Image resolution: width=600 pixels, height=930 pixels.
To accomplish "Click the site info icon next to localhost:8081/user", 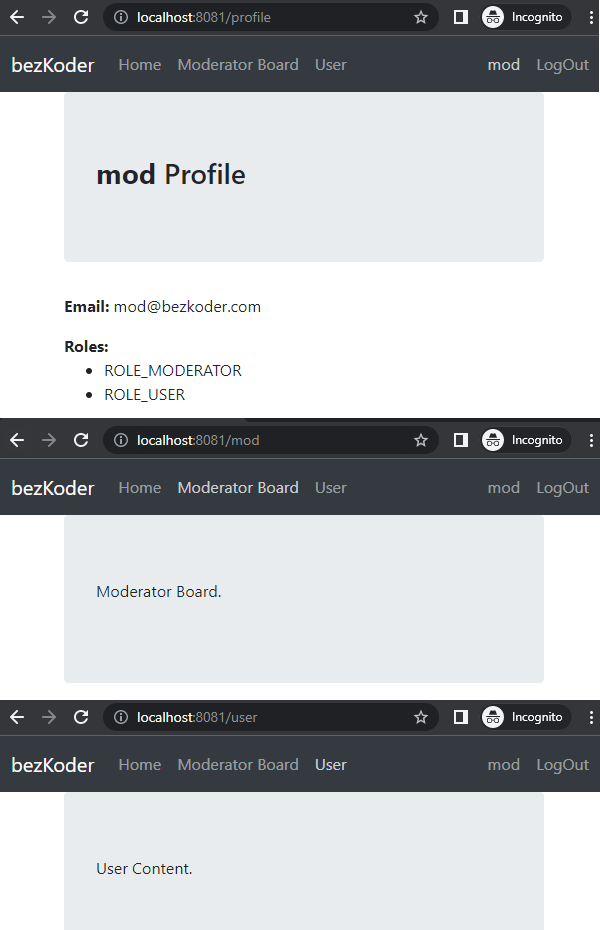I will pyautogui.click(x=121, y=717).
